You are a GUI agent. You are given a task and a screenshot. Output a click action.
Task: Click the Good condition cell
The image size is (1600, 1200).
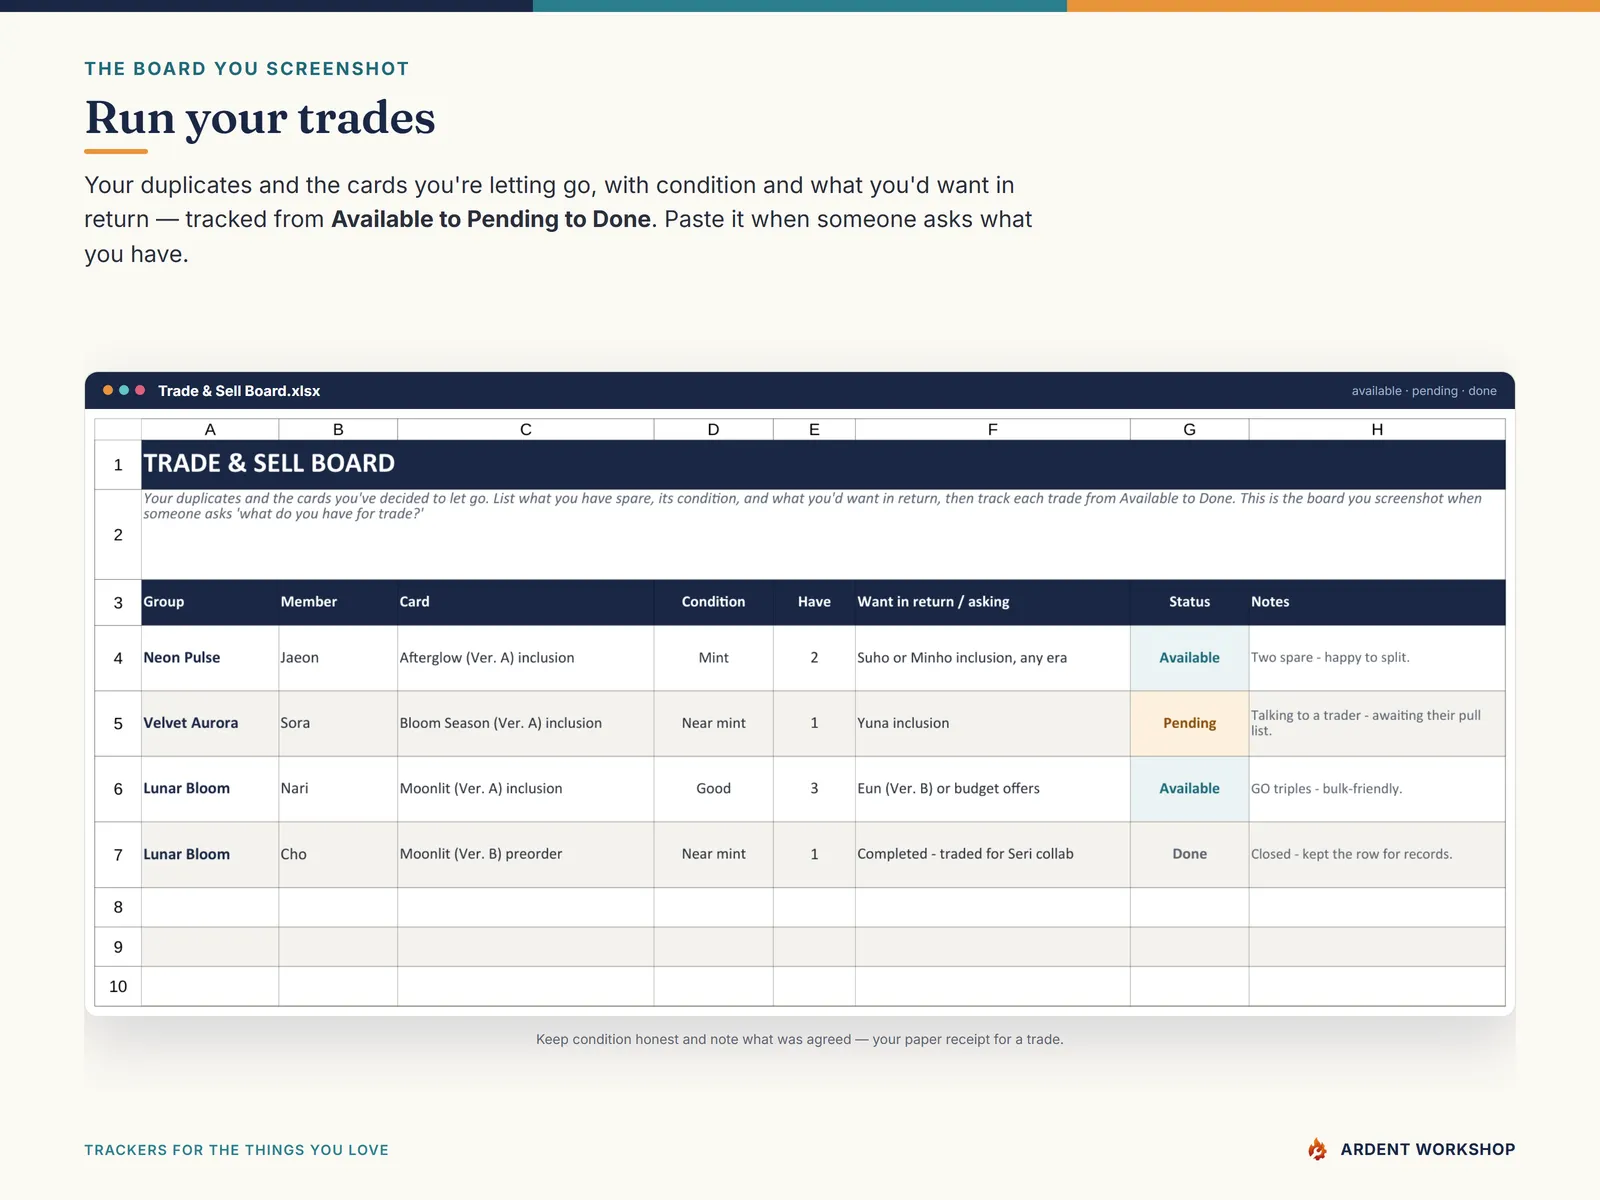pos(714,789)
